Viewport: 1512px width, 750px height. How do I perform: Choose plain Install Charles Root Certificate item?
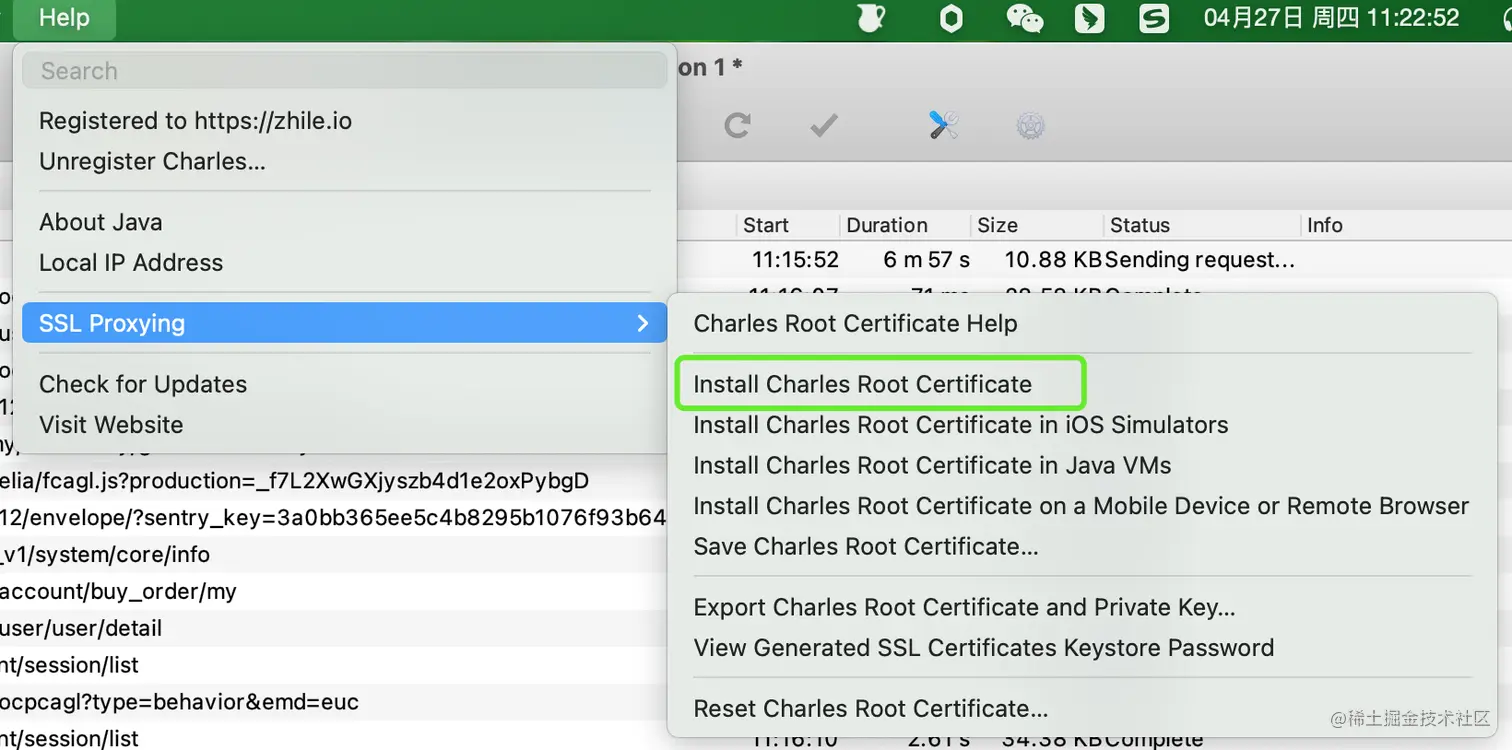[1081, 384]
